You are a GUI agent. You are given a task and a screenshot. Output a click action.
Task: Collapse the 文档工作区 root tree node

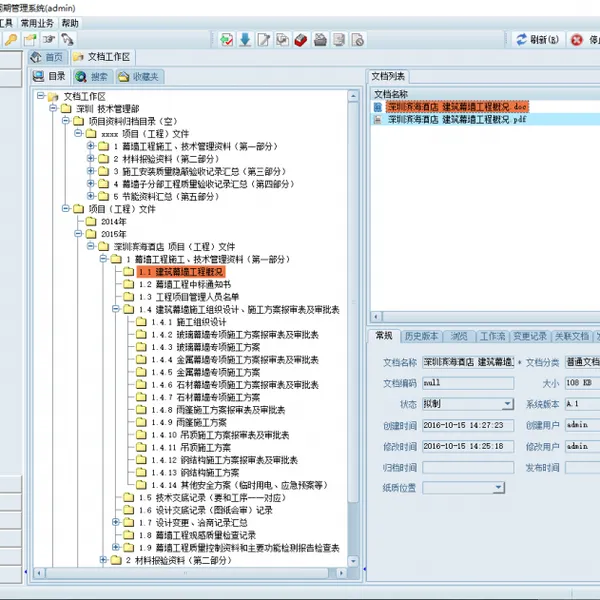point(41,96)
